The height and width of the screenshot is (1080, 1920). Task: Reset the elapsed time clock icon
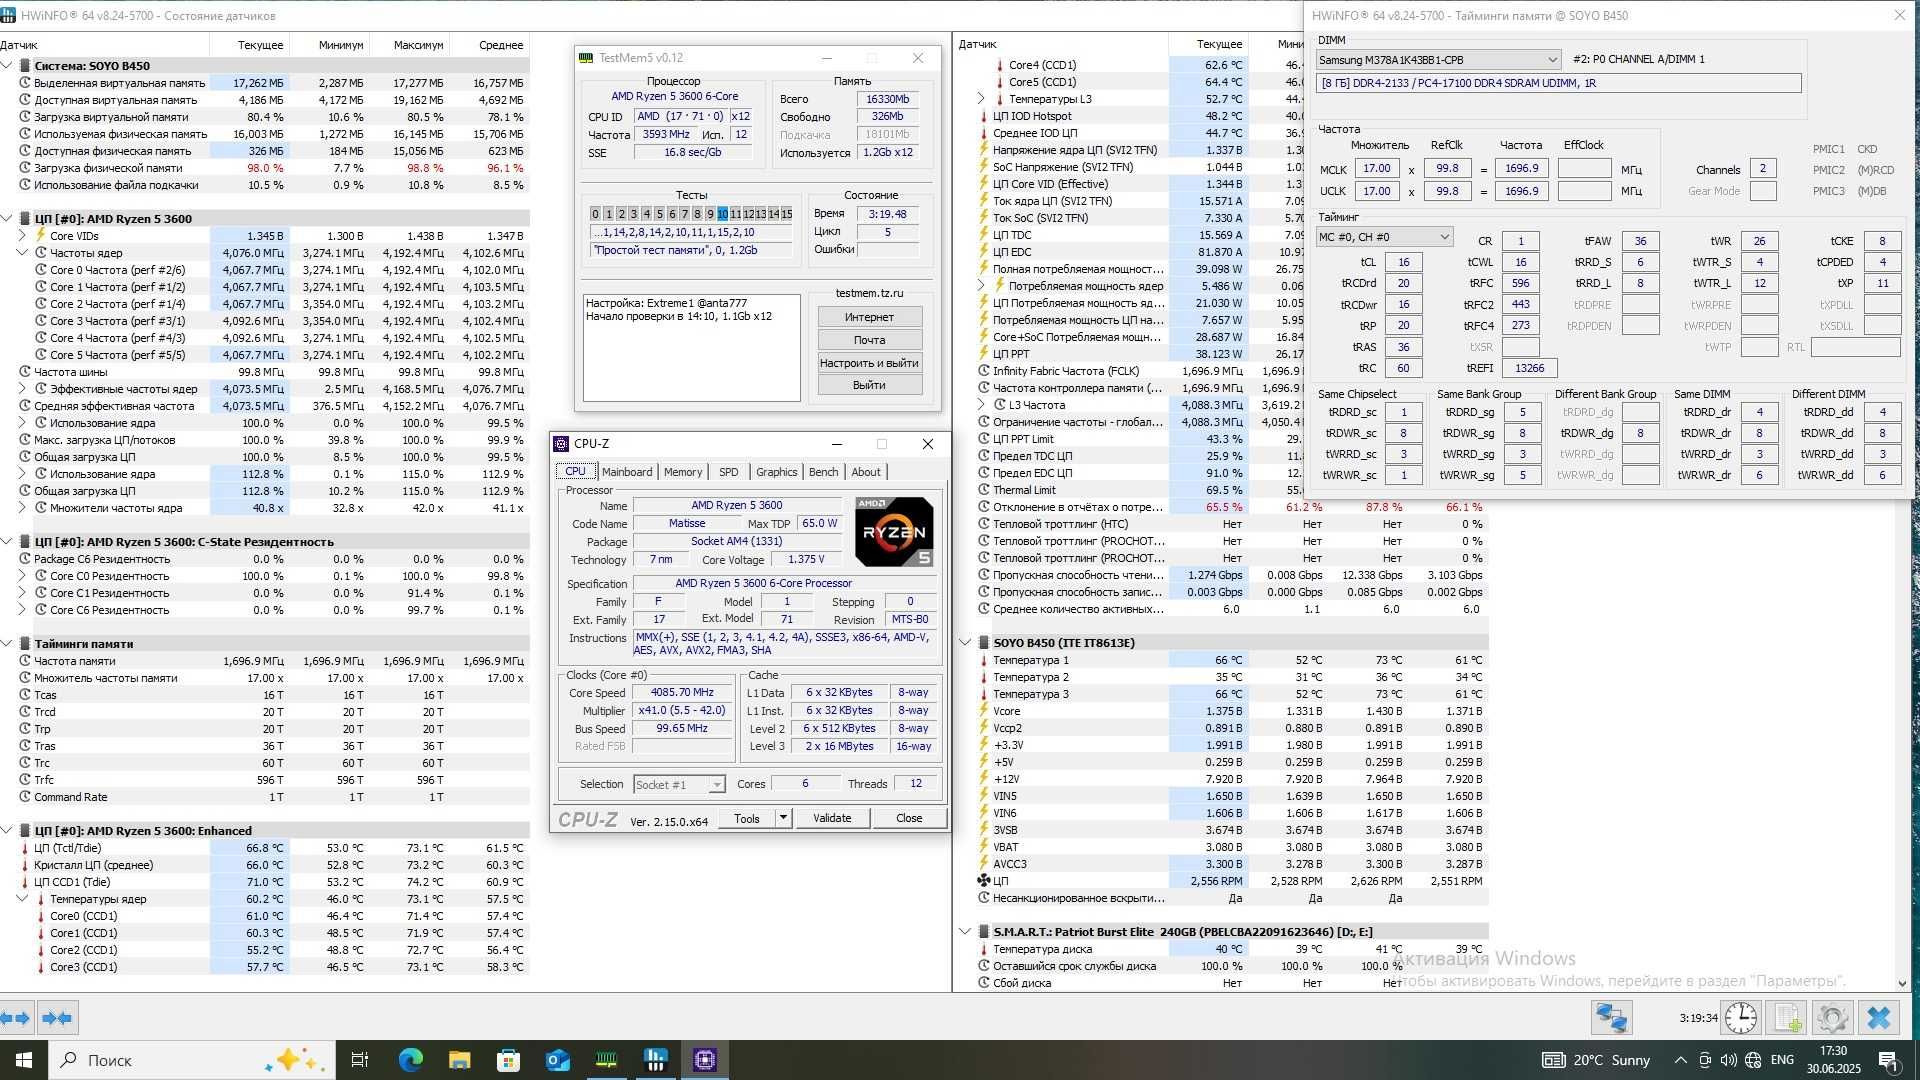1741,1018
